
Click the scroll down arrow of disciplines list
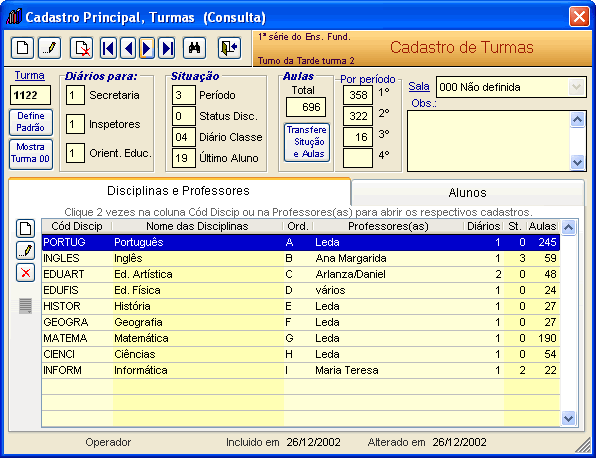pyautogui.click(x=569, y=418)
